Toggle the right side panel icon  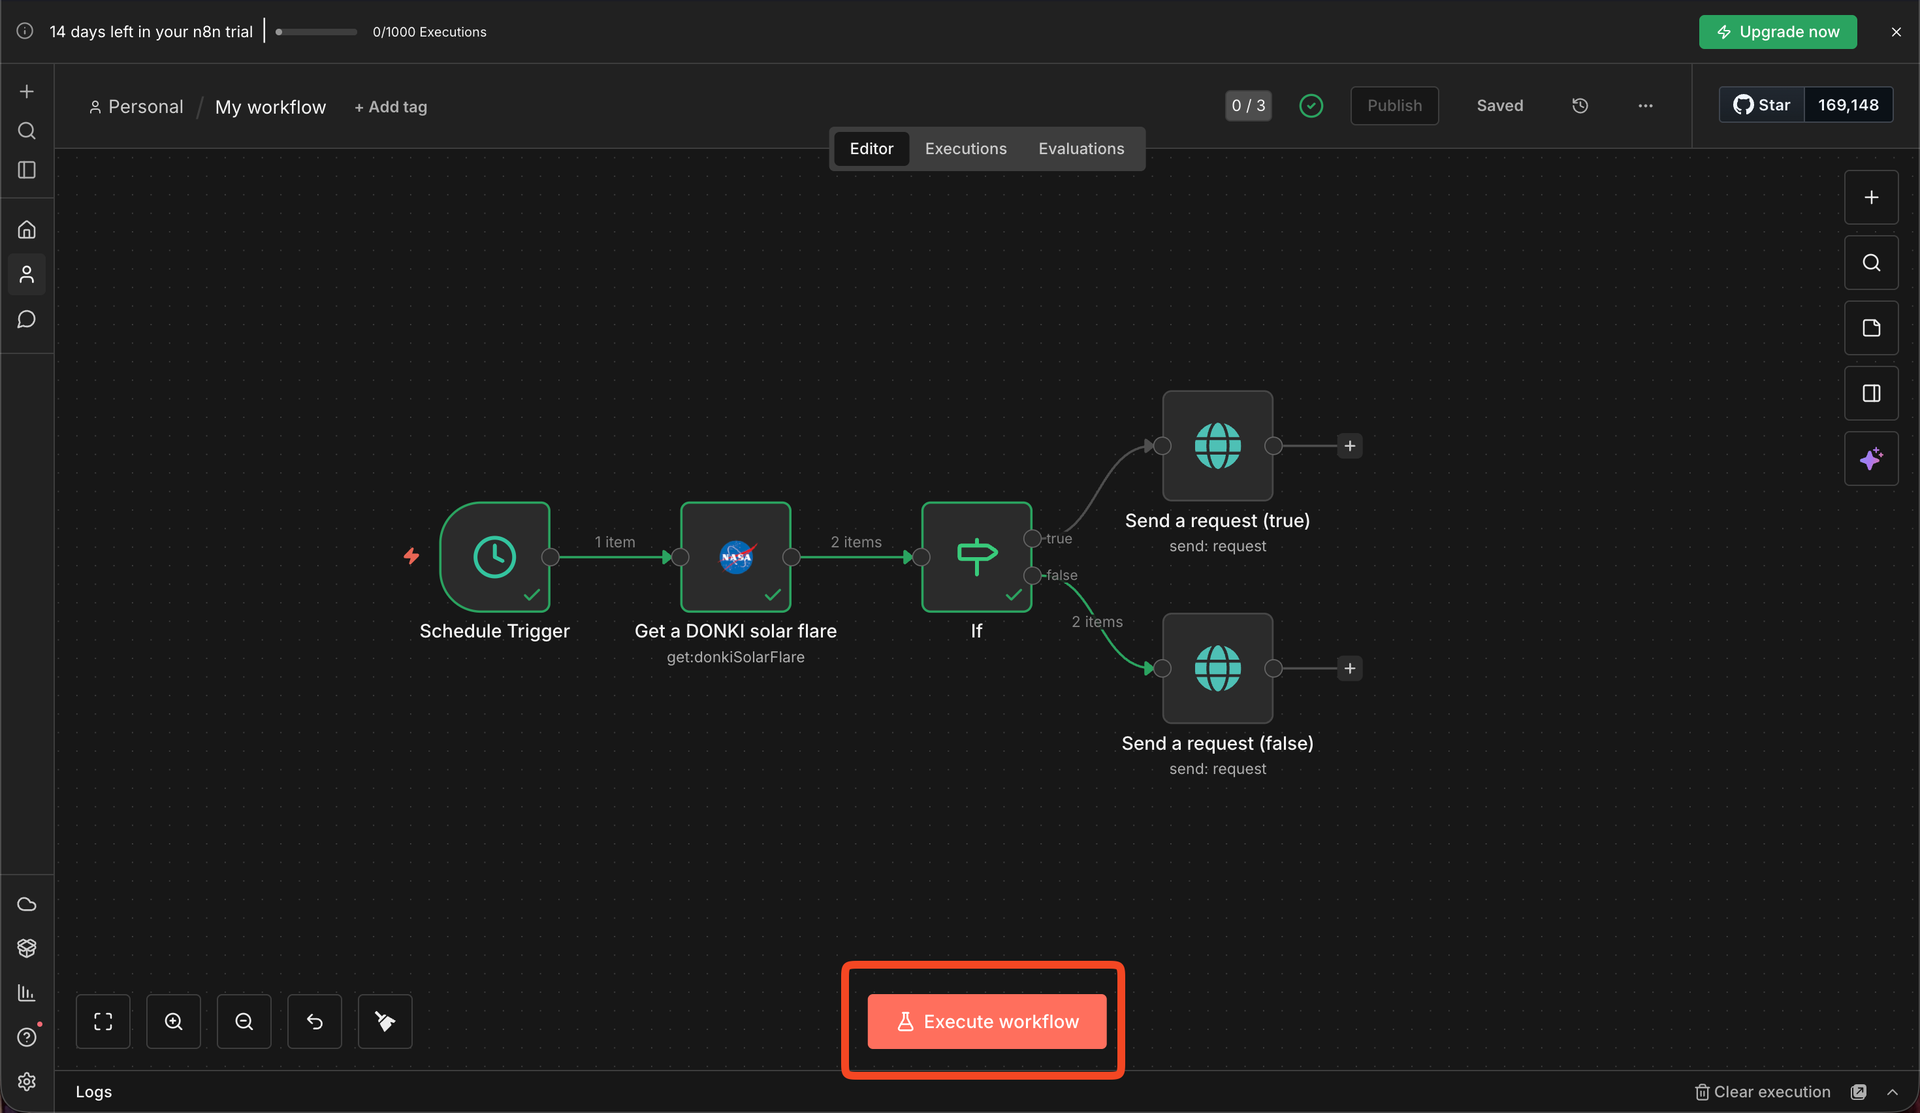pyautogui.click(x=1871, y=393)
